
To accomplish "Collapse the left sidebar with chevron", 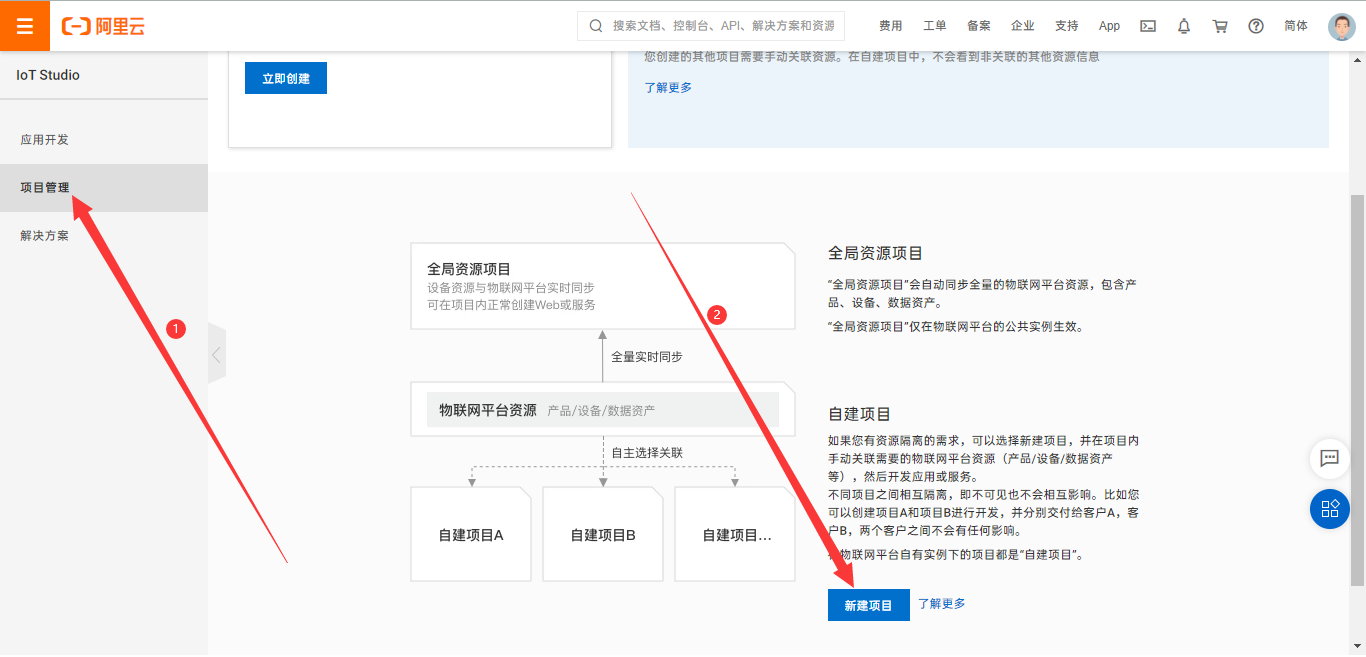I will click(x=217, y=354).
